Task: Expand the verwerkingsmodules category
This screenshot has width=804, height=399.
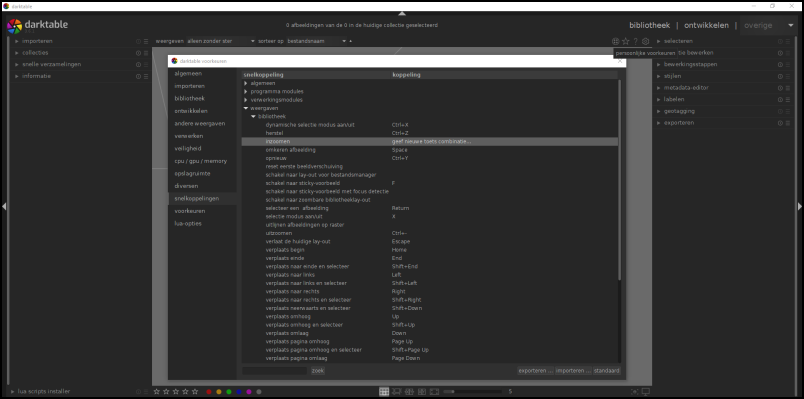Action: [x=246, y=99]
